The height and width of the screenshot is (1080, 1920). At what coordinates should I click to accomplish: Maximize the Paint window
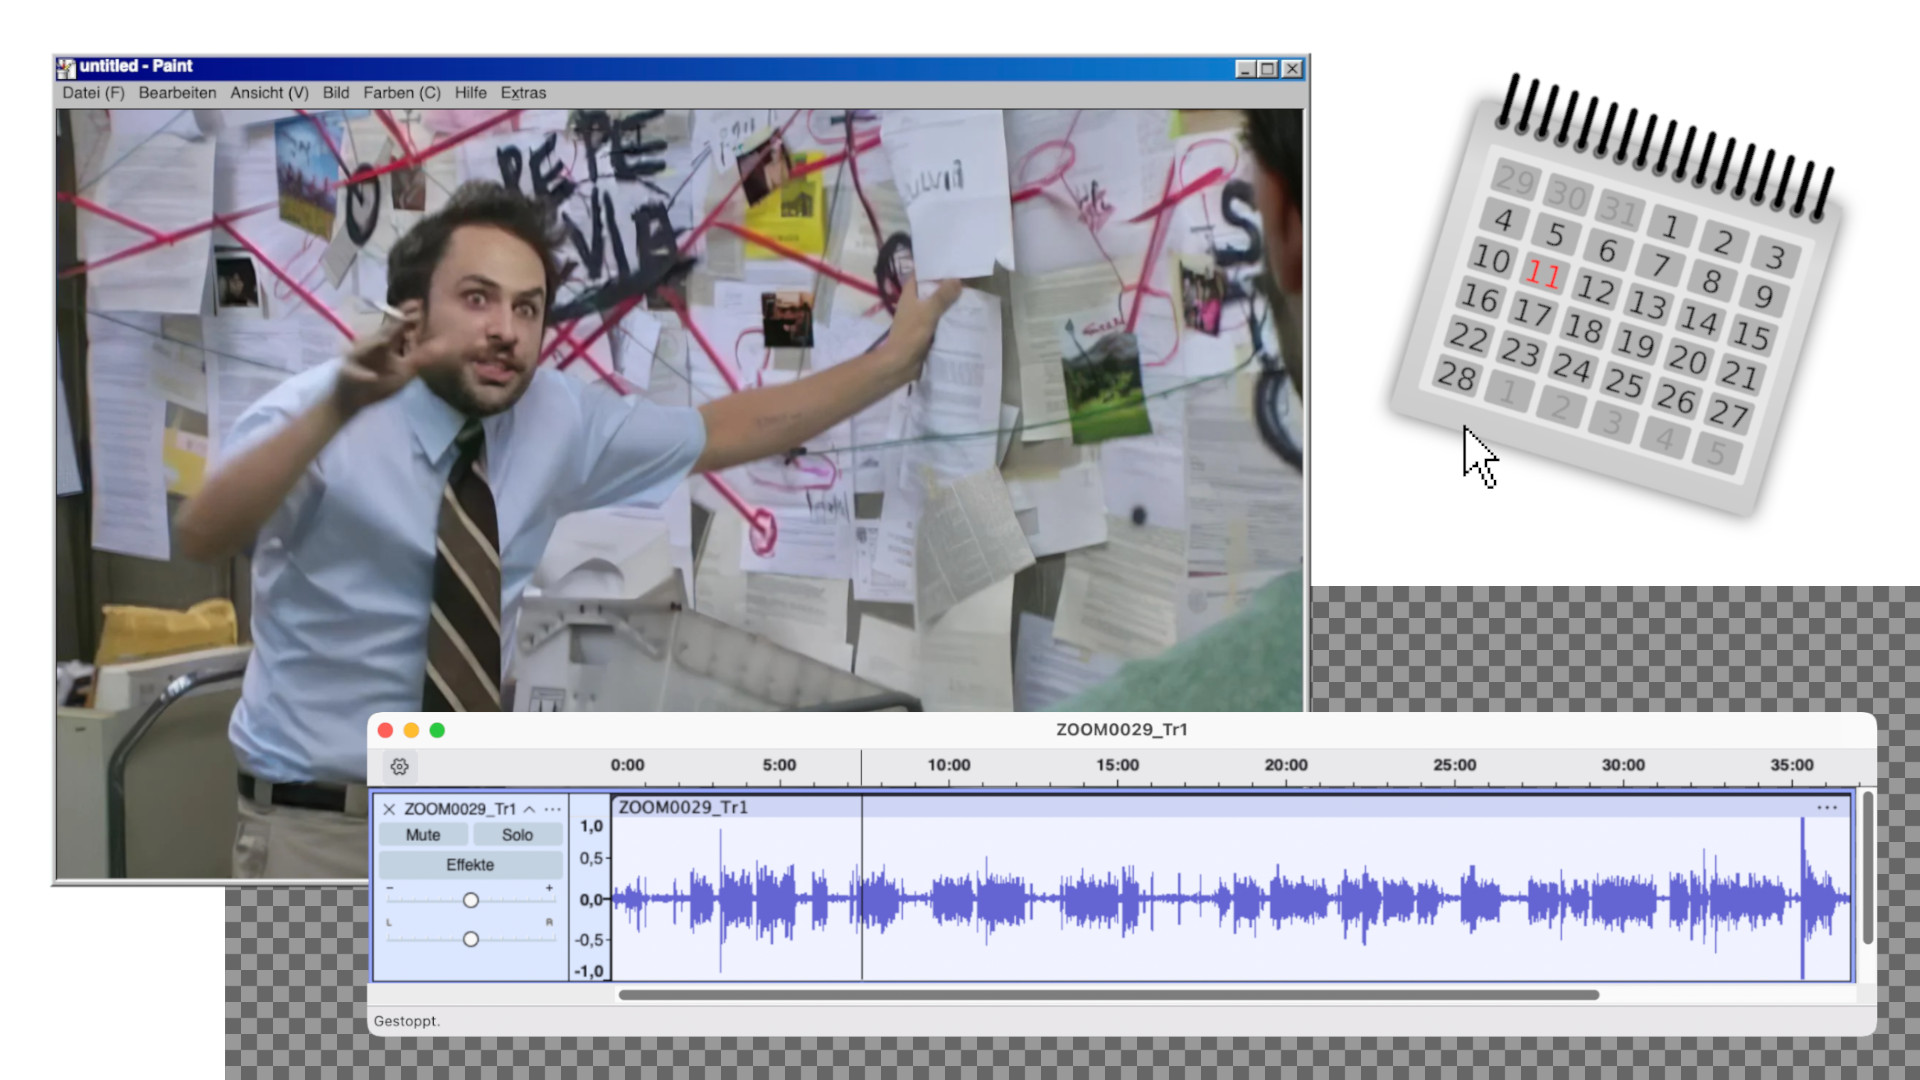coord(1268,69)
